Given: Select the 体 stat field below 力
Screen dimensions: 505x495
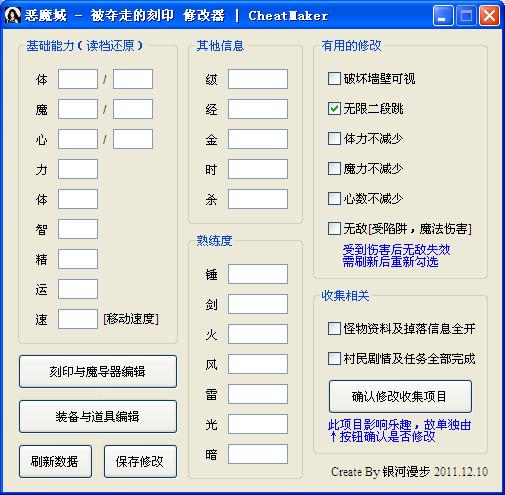Looking at the screenshot, I should [x=78, y=199].
